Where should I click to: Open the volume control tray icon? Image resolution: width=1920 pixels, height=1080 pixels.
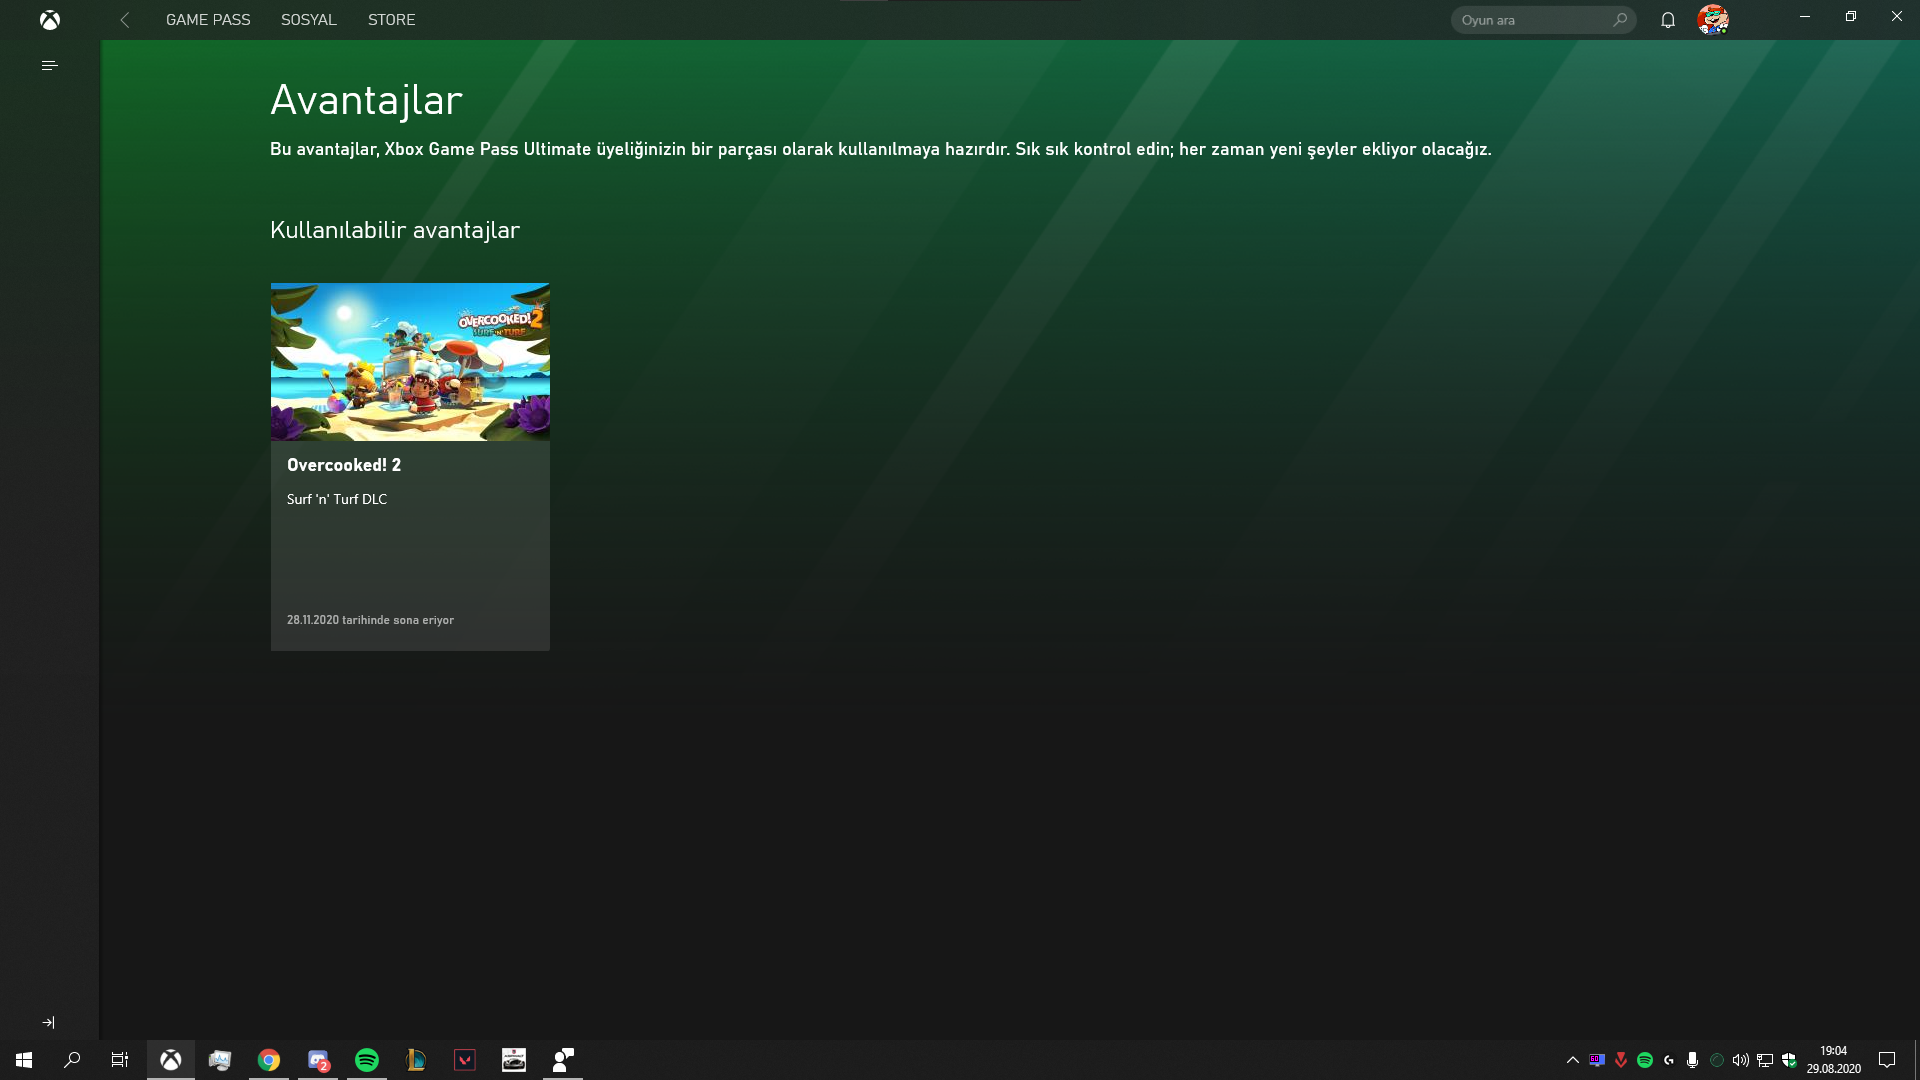click(1741, 1060)
